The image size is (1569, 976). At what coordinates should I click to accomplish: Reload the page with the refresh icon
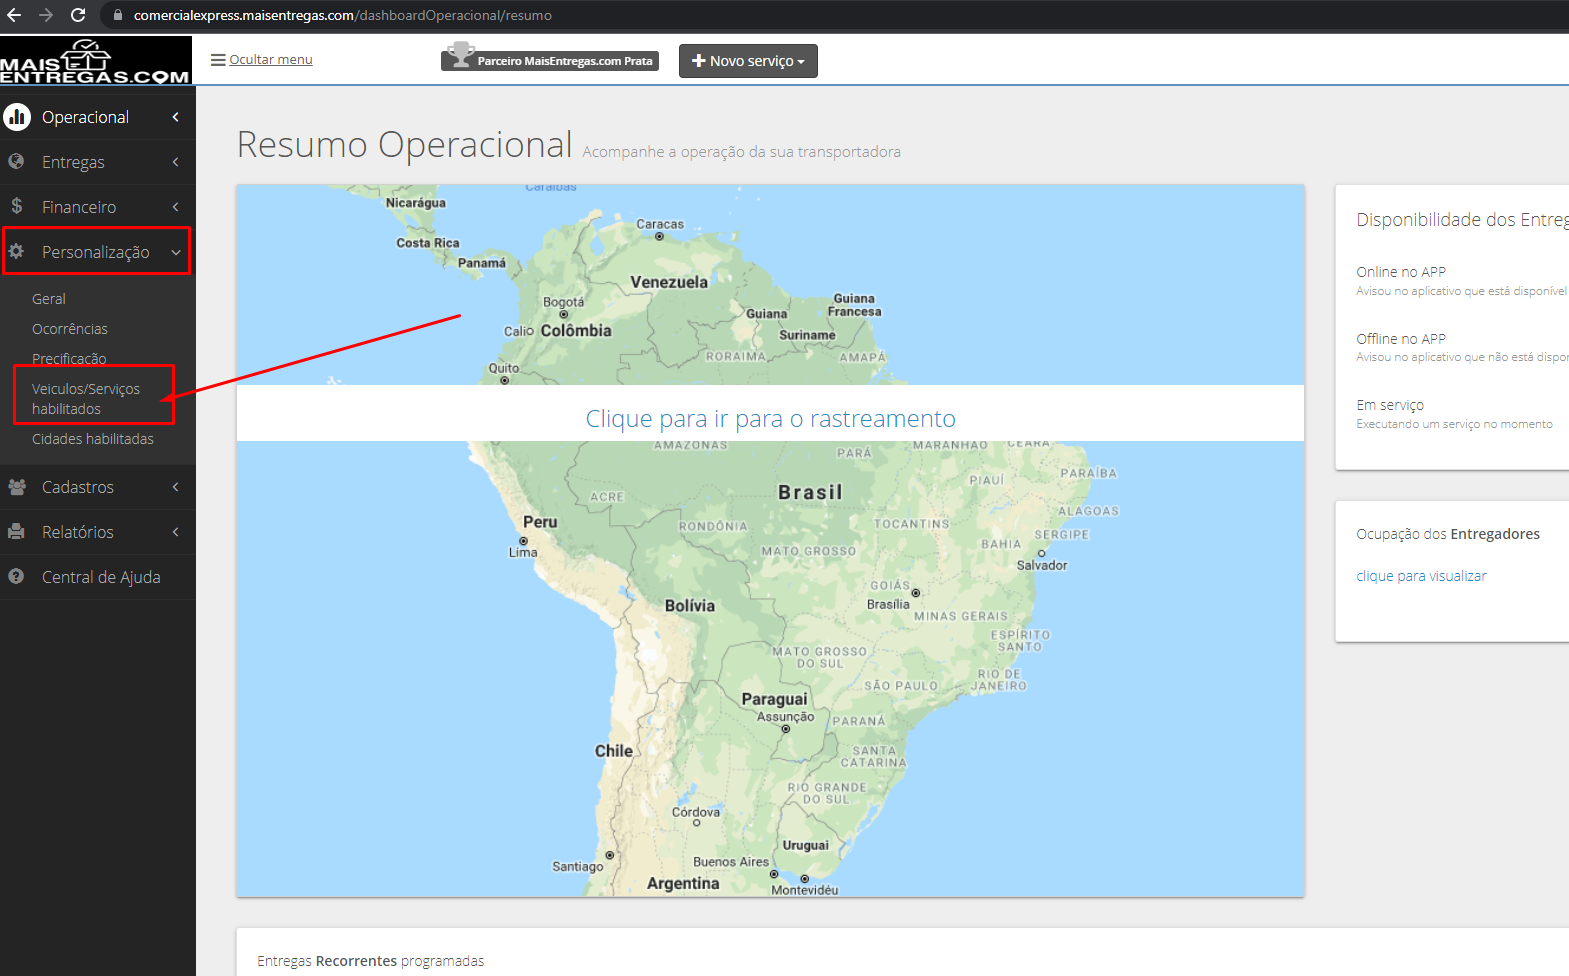[x=78, y=15]
